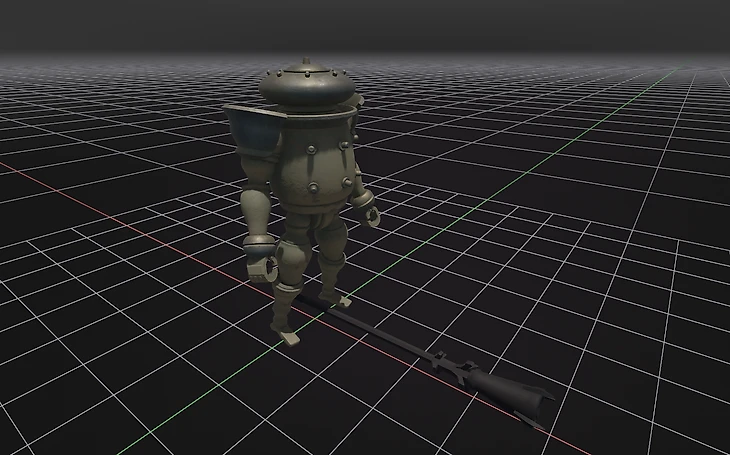The width and height of the screenshot is (730, 455).
Task: Click the flared end tip of the staff
Action: tap(542, 404)
